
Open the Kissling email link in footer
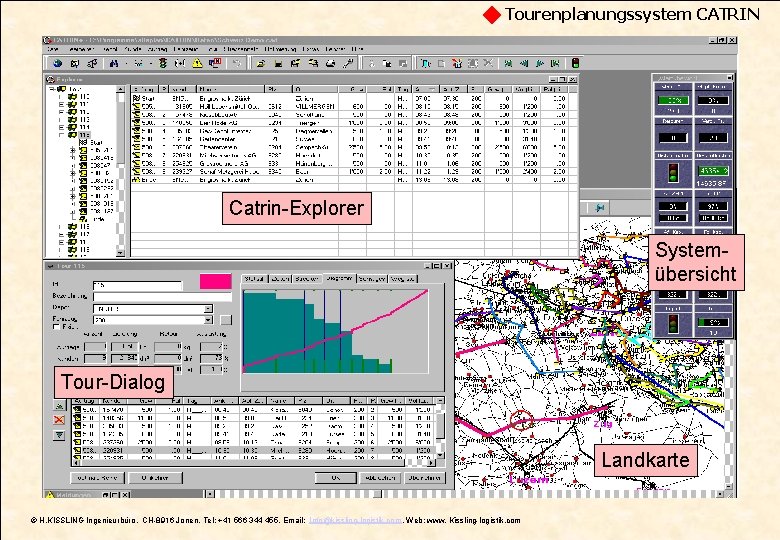pyautogui.click(x=355, y=521)
